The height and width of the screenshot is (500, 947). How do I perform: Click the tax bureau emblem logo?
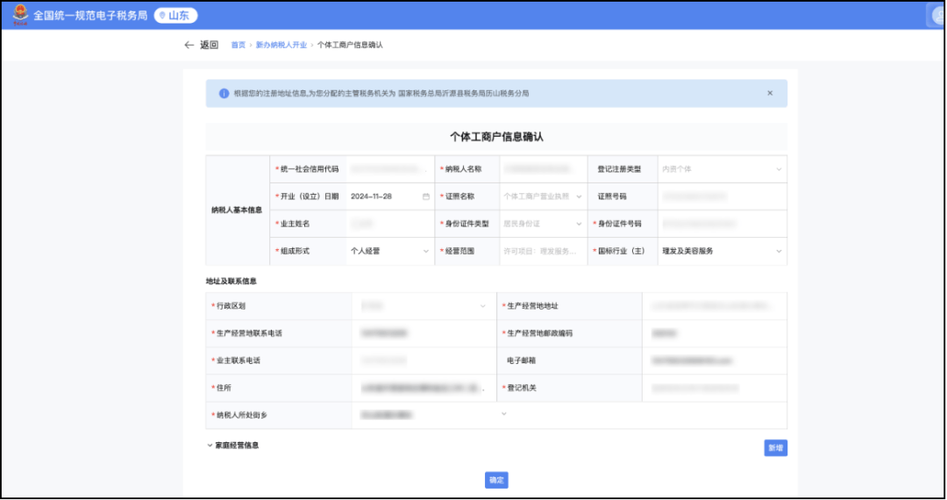(21, 14)
